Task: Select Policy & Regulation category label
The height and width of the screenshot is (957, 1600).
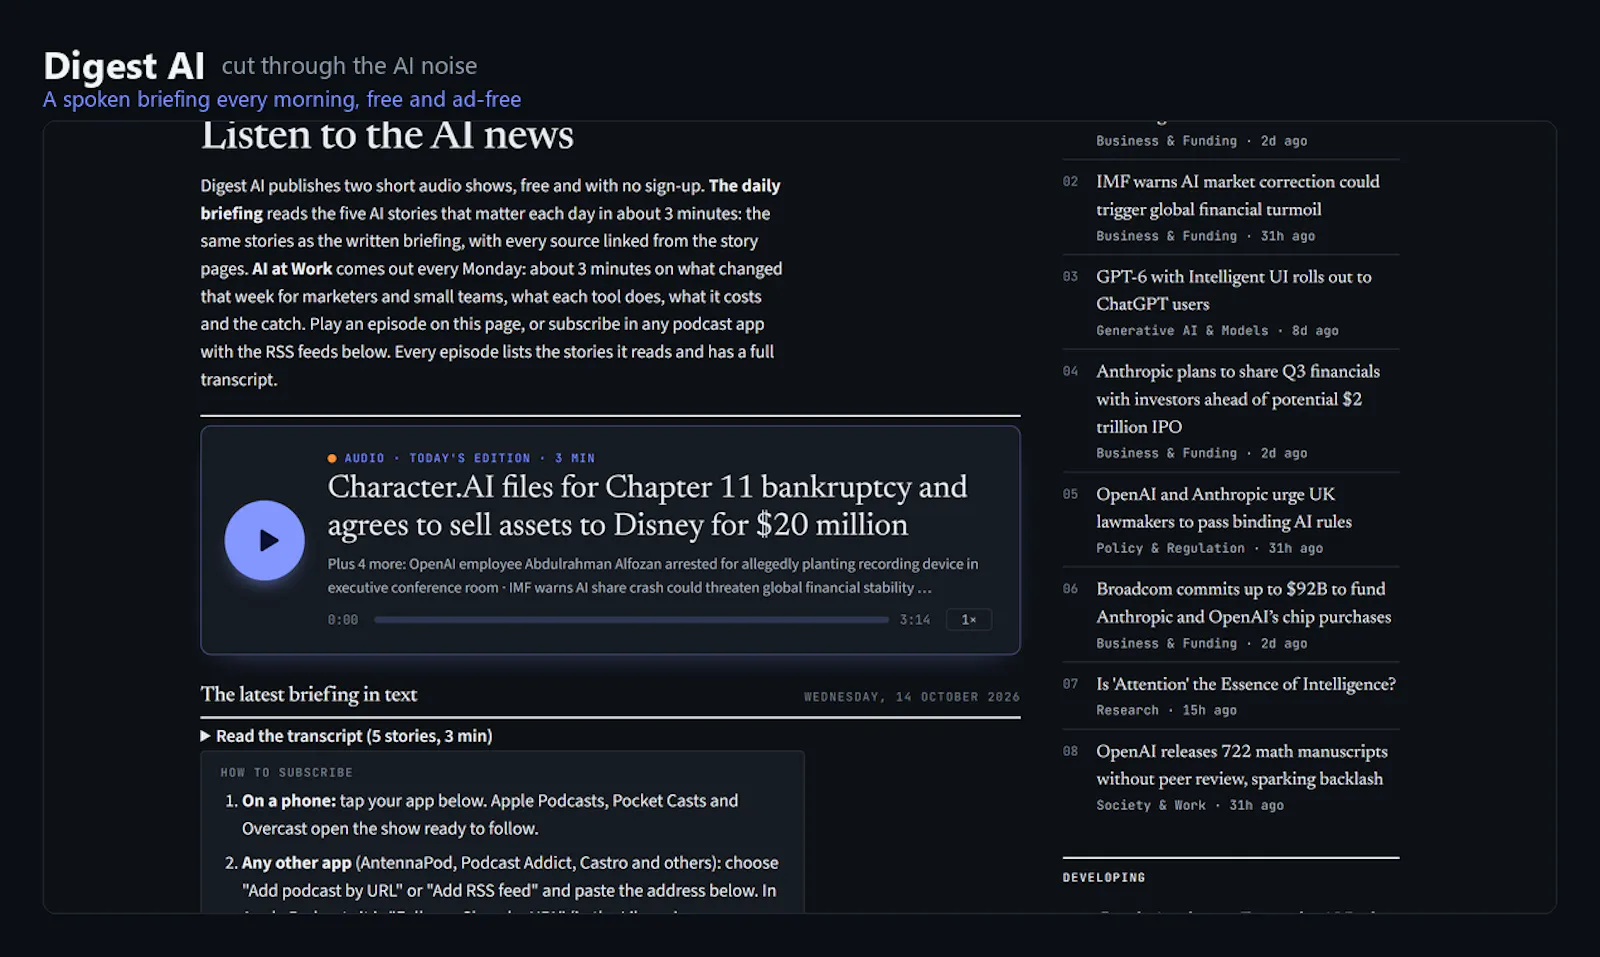Action: tap(1170, 549)
